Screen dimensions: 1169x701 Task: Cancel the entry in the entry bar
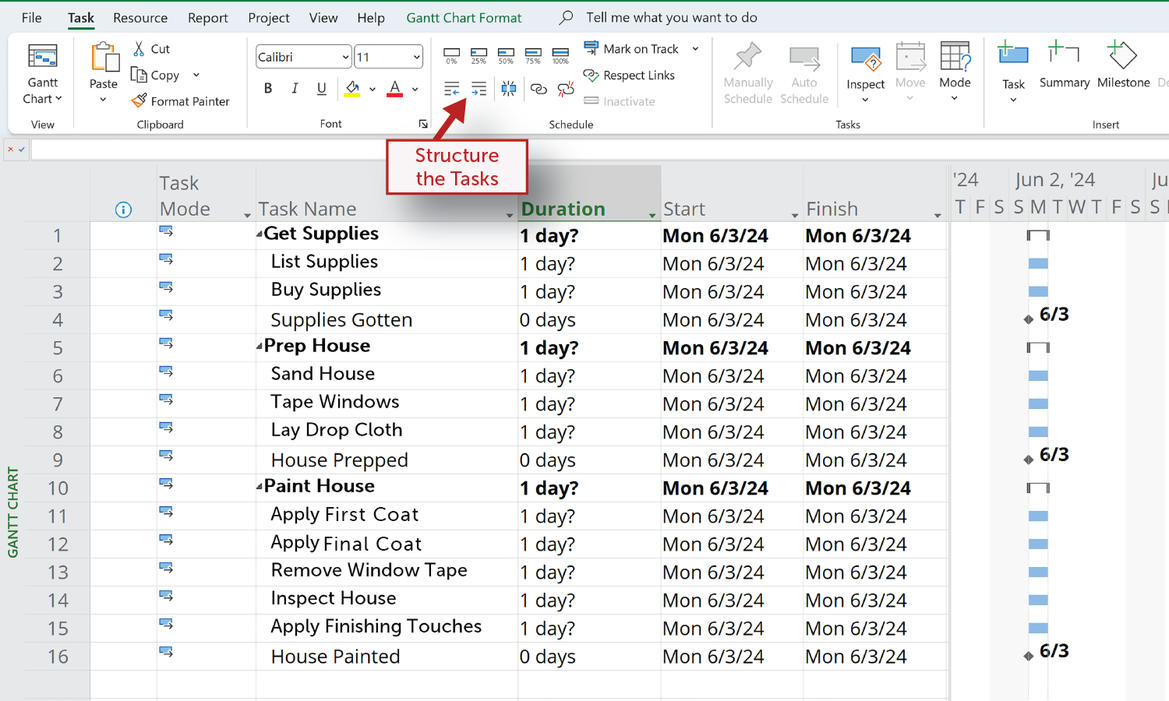10,149
